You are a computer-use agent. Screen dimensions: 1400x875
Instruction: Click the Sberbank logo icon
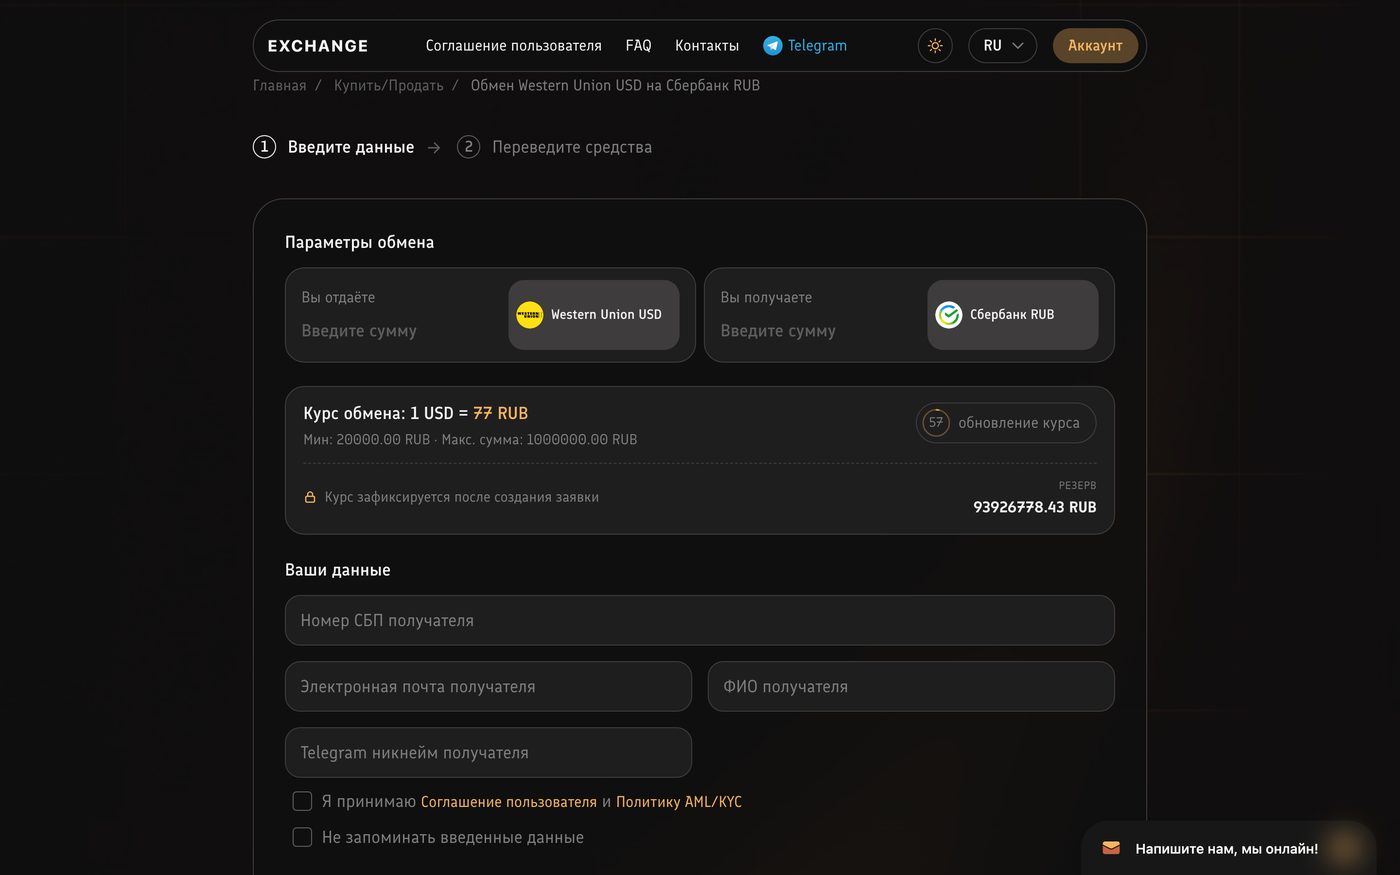(948, 315)
